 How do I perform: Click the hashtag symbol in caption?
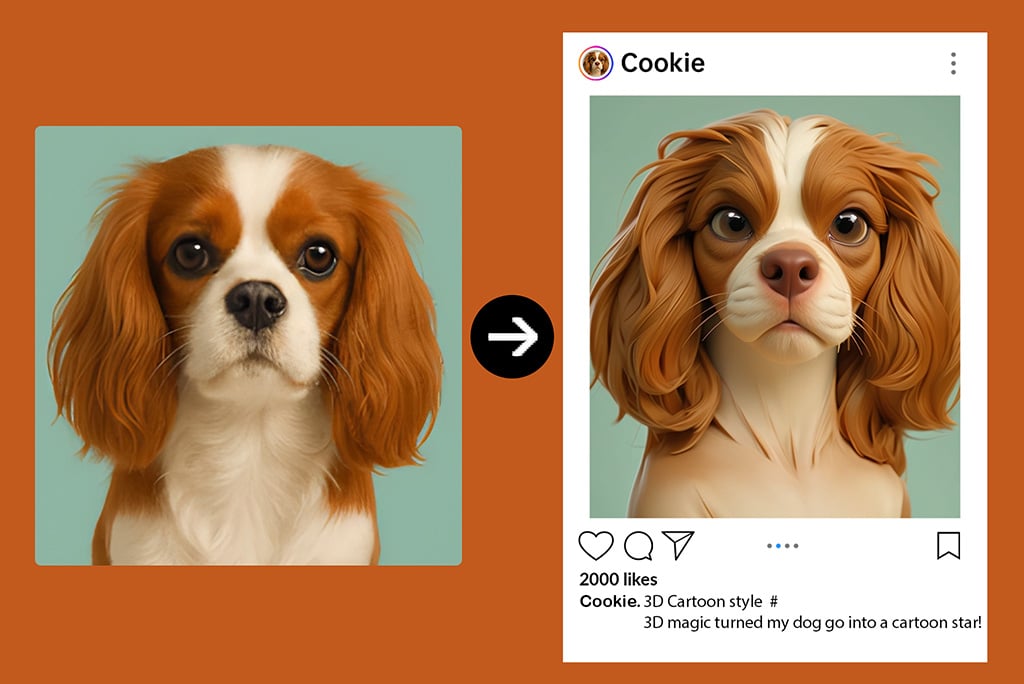click(x=774, y=601)
